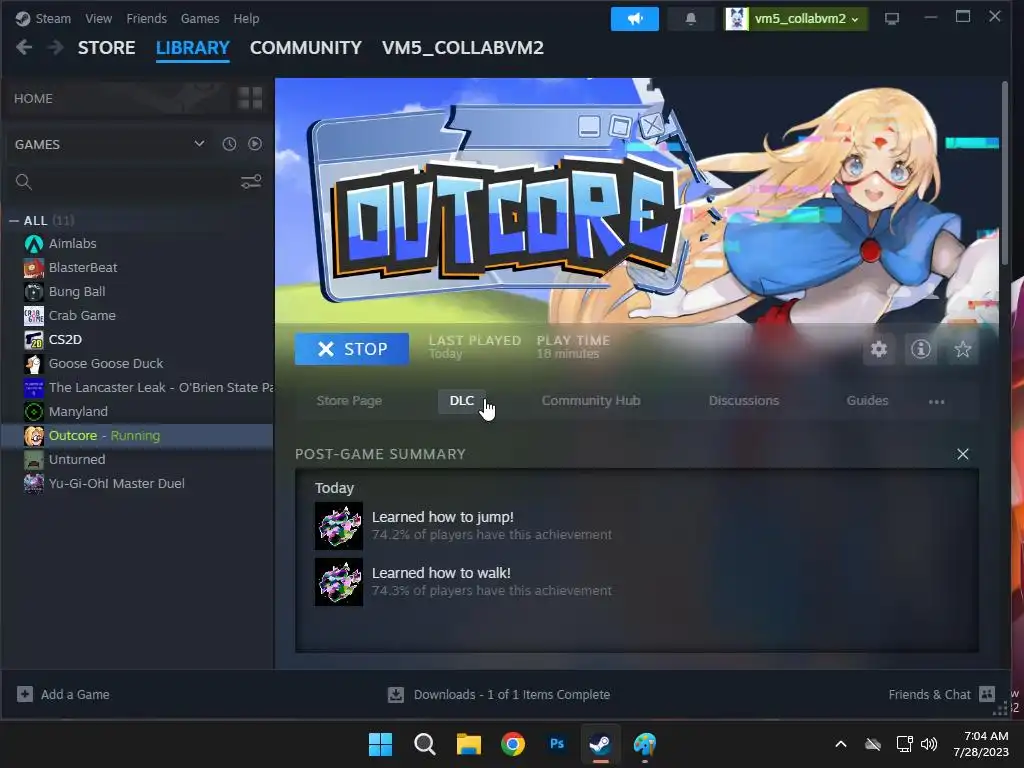Click the announcements megaphone button
The height and width of the screenshot is (768, 1024).
pyautogui.click(x=634, y=19)
